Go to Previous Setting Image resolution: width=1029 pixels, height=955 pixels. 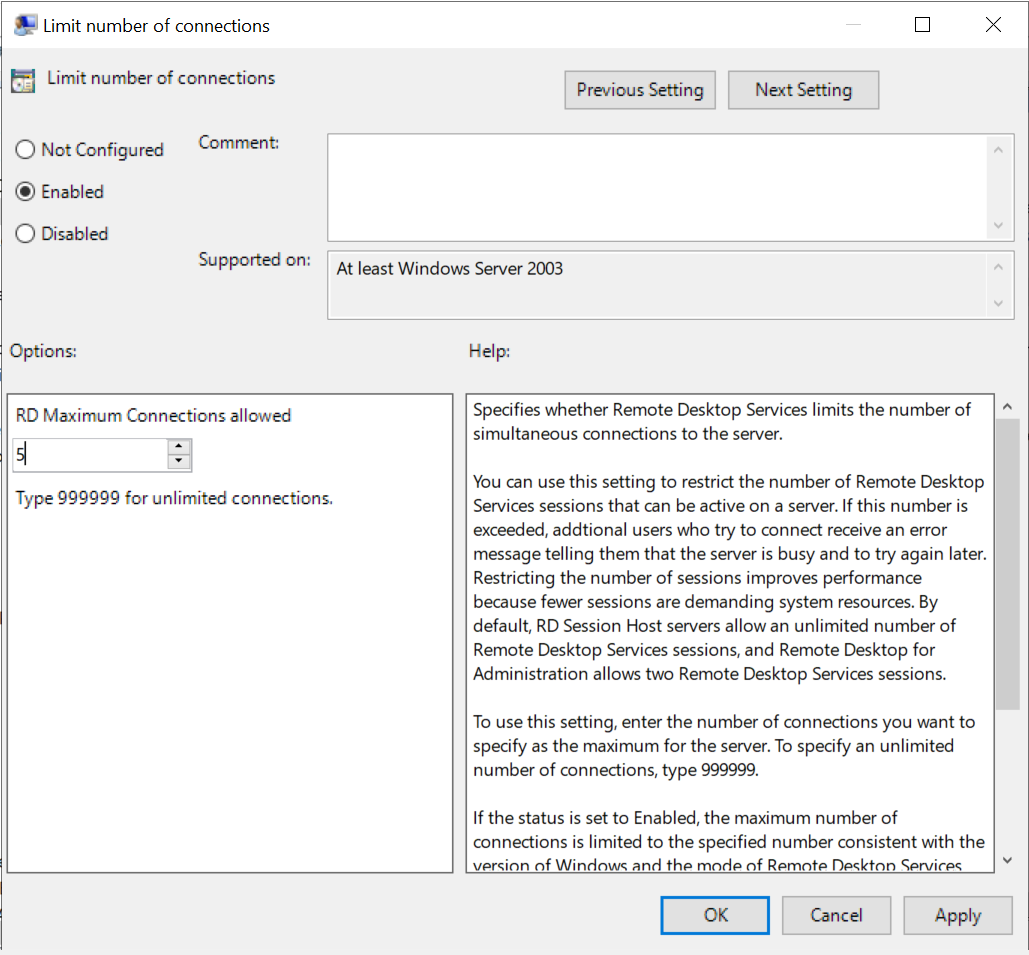(x=640, y=90)
